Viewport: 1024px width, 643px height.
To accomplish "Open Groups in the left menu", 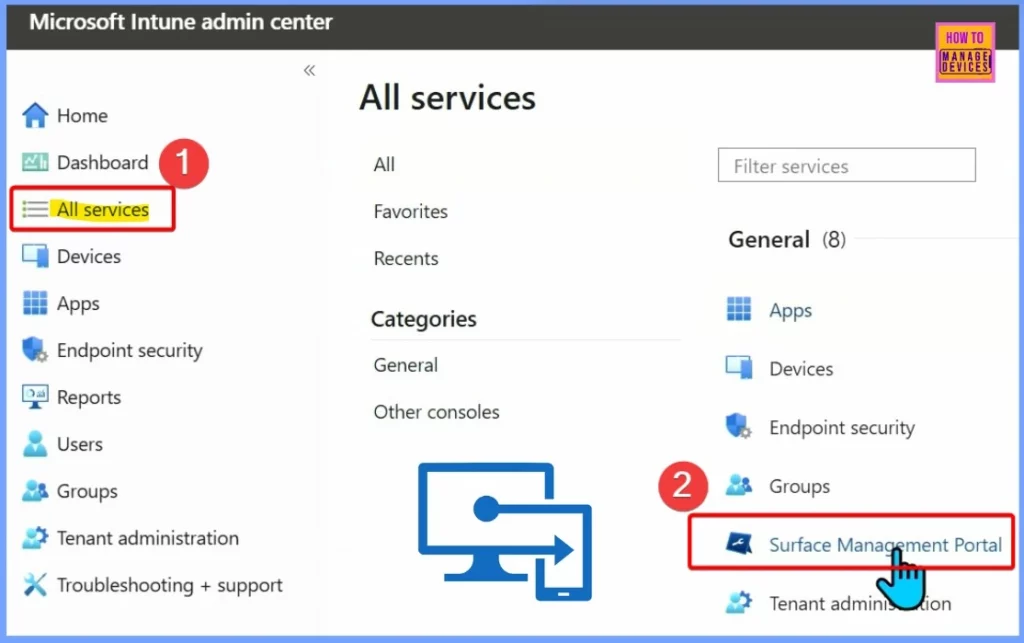I will point(88,492).
